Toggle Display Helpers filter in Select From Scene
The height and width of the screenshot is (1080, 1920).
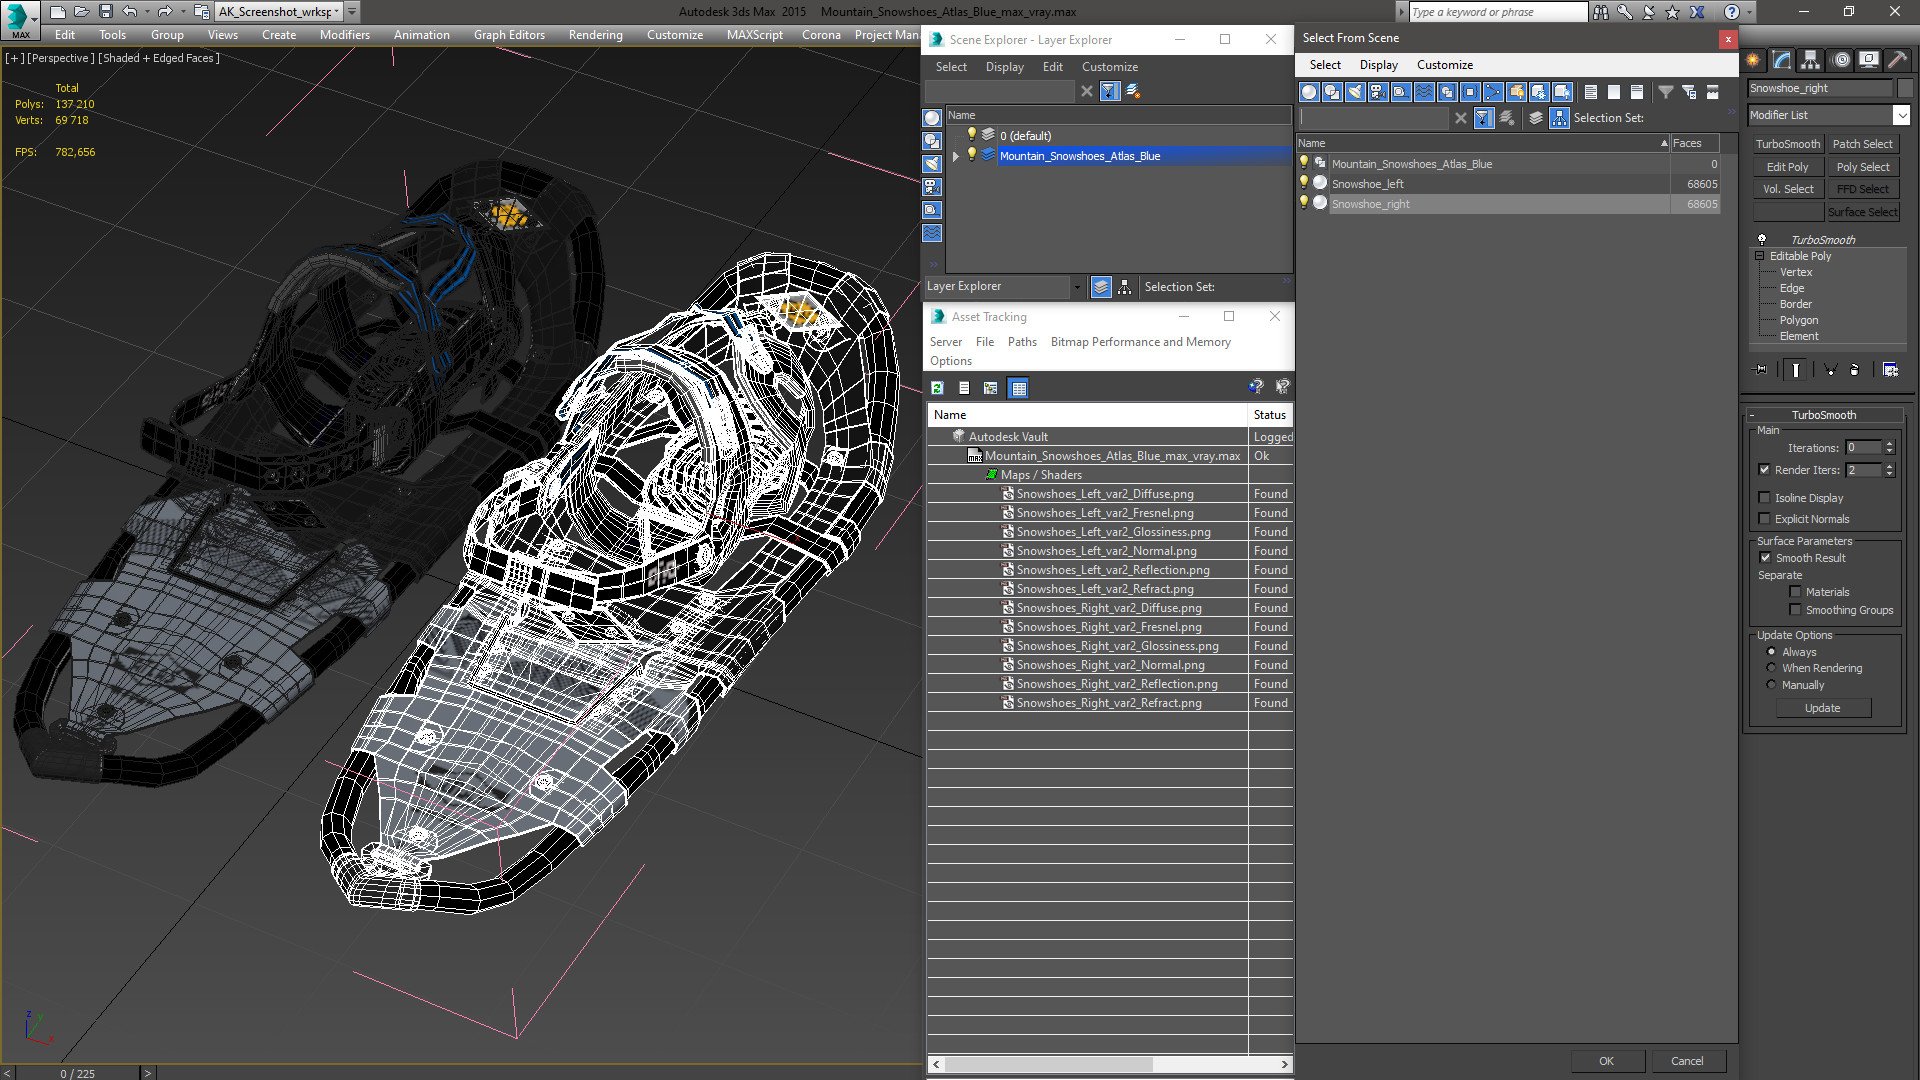pyautogui.click(x=1401, y=92)
